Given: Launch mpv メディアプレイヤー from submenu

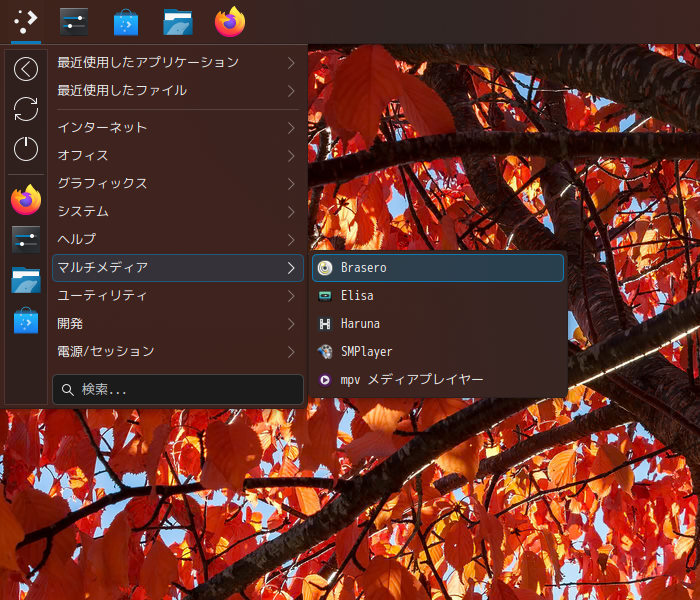Looking at the screenshot, I should (x=438, y=380).
